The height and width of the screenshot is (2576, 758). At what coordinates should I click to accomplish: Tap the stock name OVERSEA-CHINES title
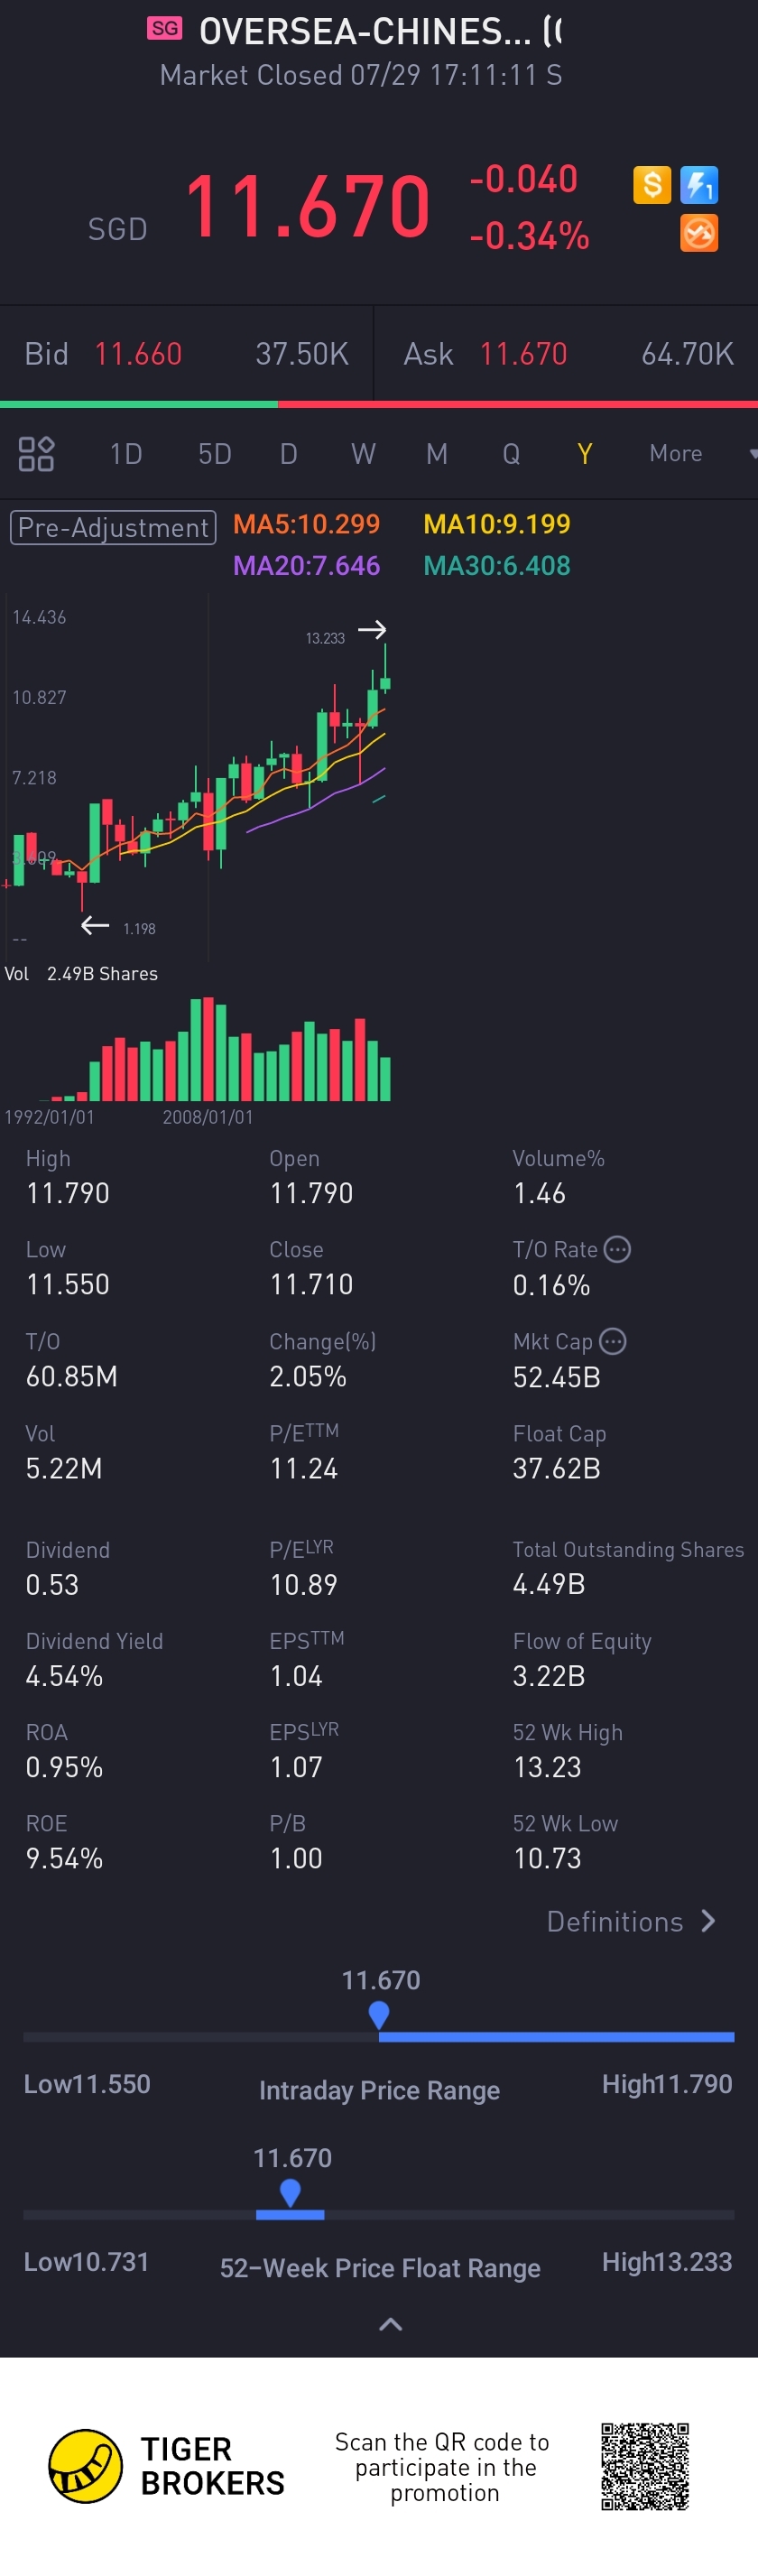pyautogui.click(x=380, y=32)
